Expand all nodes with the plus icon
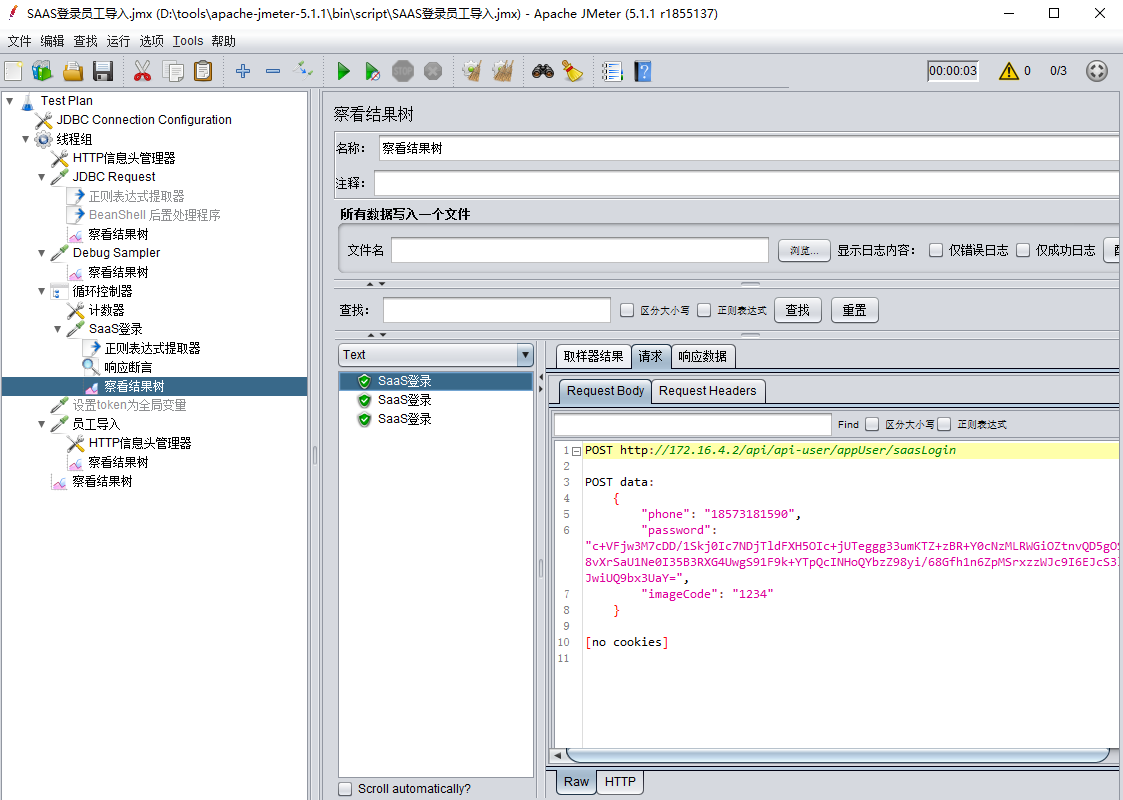Screen dimensions: 1123x800 (243, 71)
